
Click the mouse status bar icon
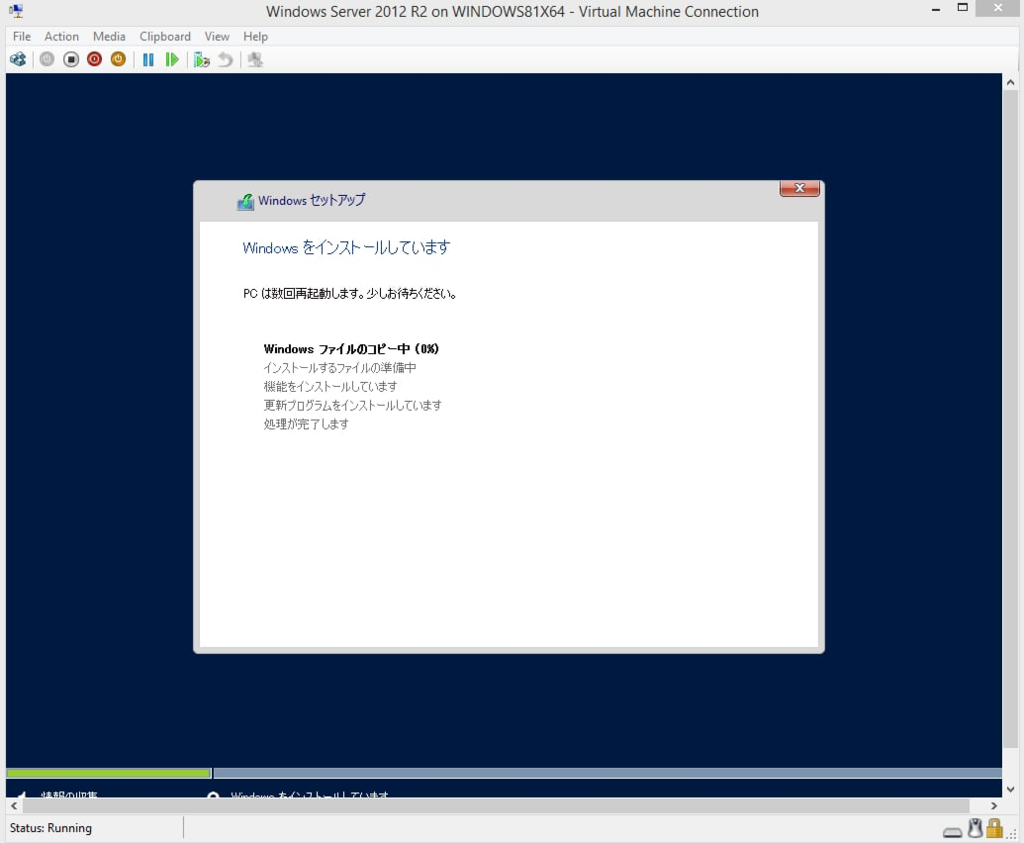975,828
